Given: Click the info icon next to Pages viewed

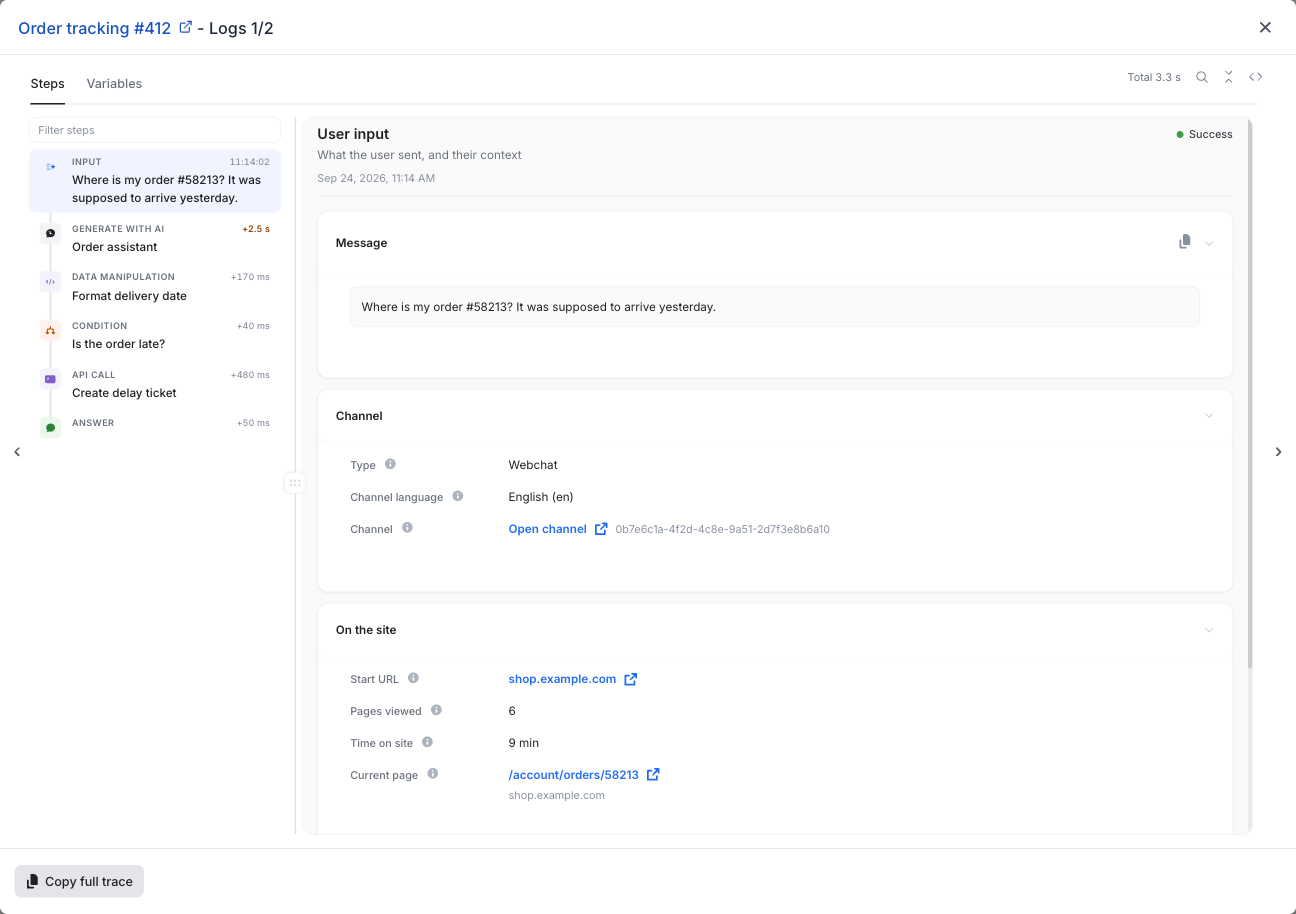Looking at the screenshot, I should click(436, 710).
